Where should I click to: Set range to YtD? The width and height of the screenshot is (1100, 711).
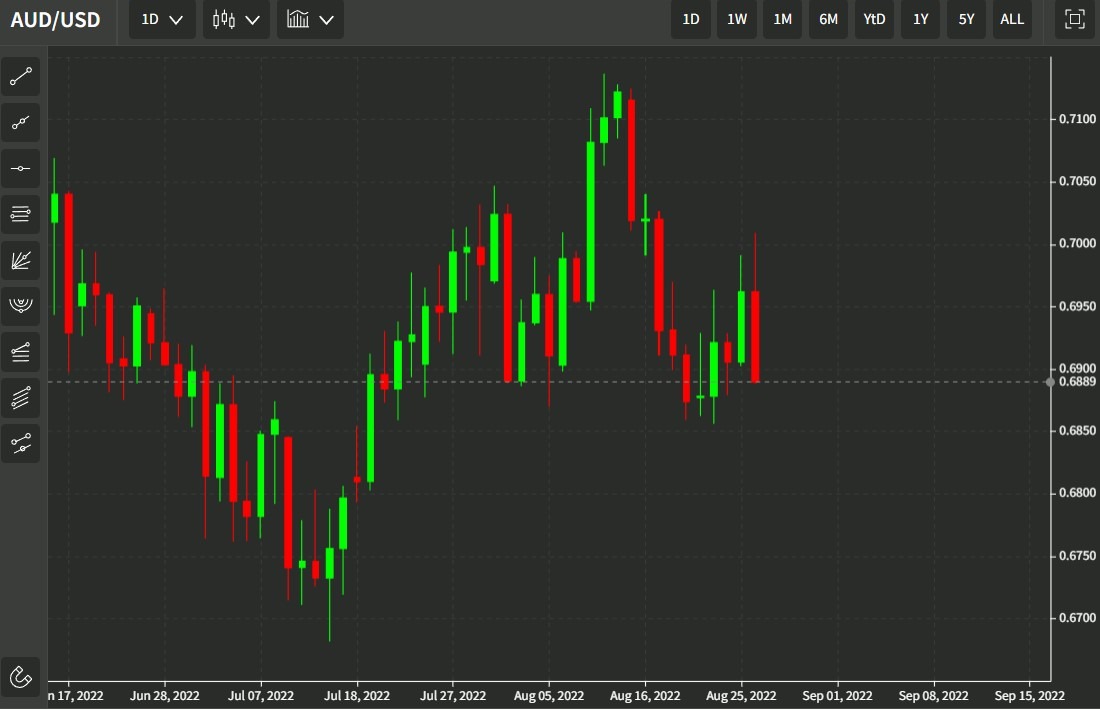point(874,20)
